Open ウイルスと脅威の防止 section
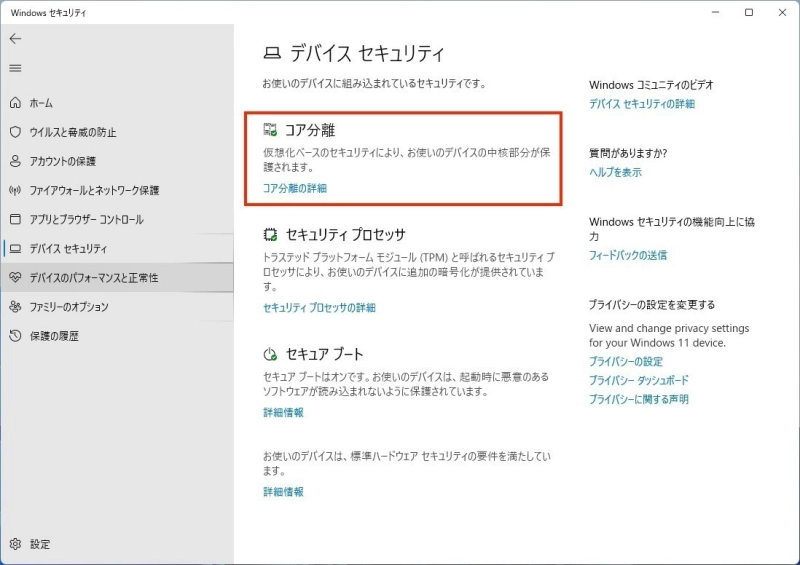800x565 pixels. (x=73, y=132)
